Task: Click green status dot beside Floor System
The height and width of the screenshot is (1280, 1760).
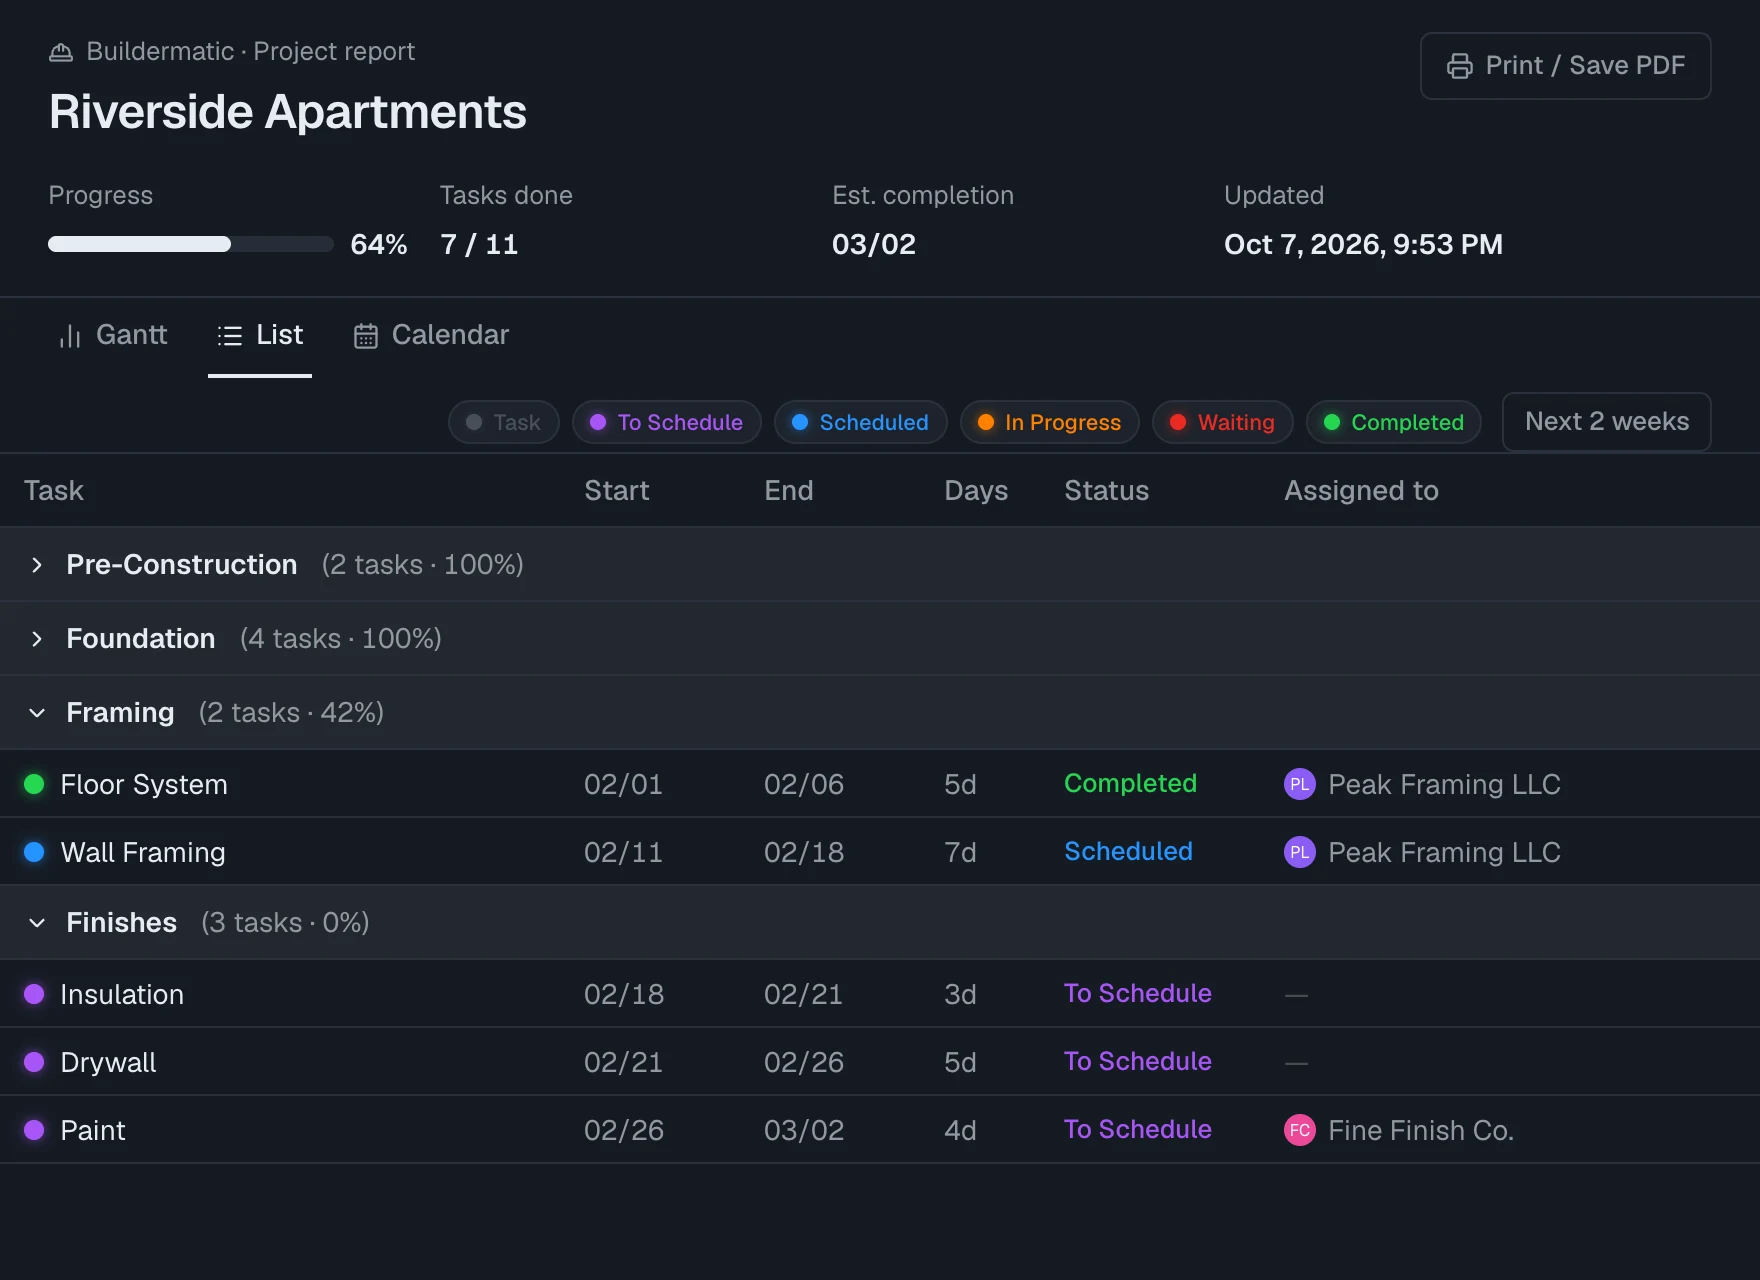Action: coord(34,784)
